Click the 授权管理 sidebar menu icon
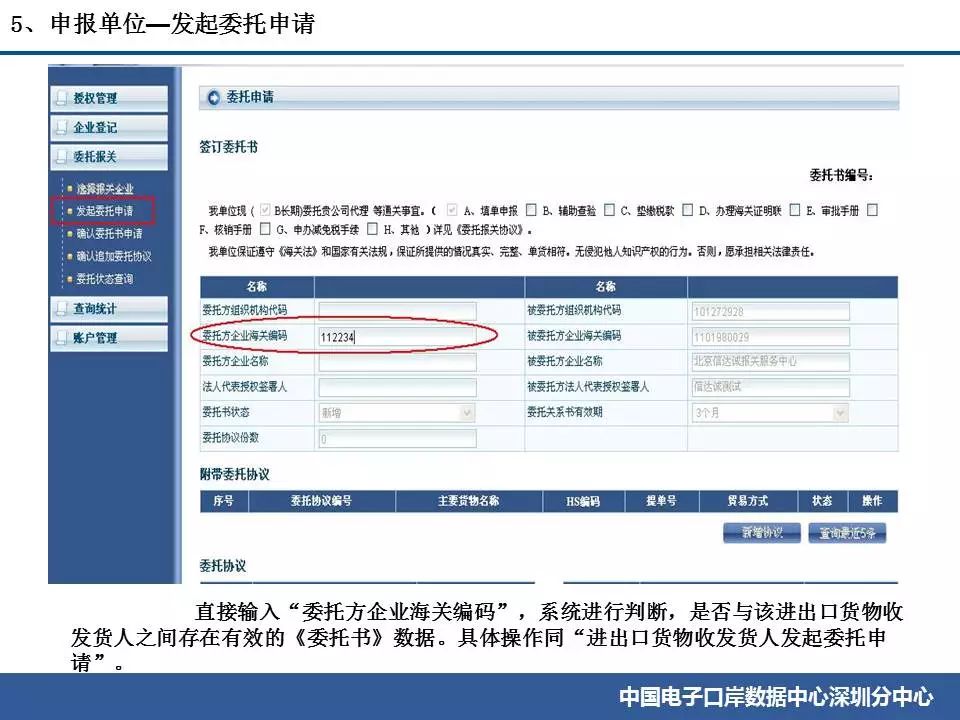The width and height of the screenshot is (960, 720). [x=63, y=98]
